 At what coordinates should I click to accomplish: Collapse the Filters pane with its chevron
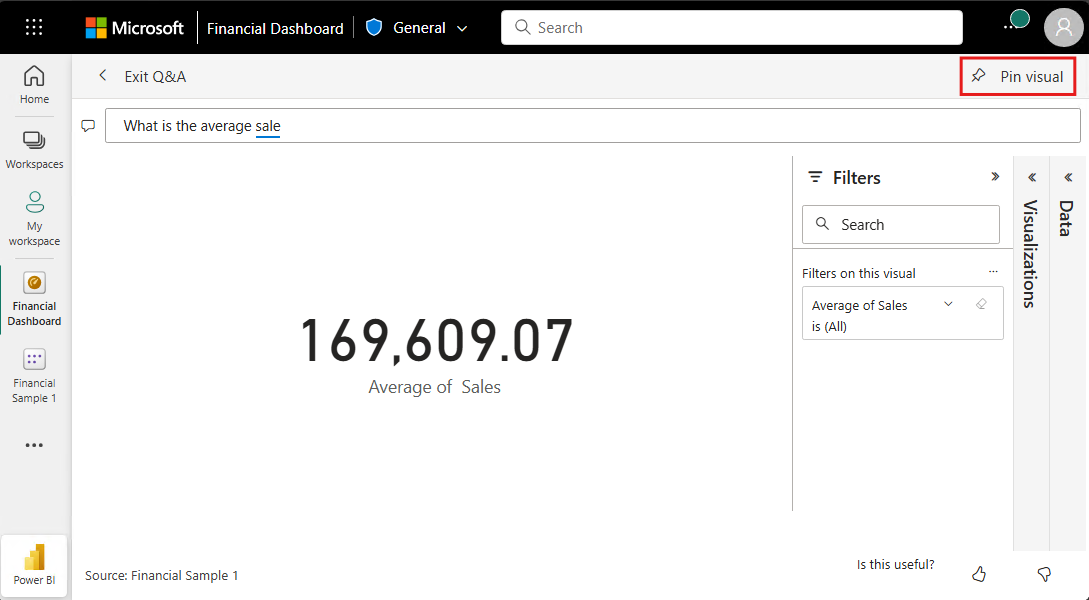click(x=995, y=177)
